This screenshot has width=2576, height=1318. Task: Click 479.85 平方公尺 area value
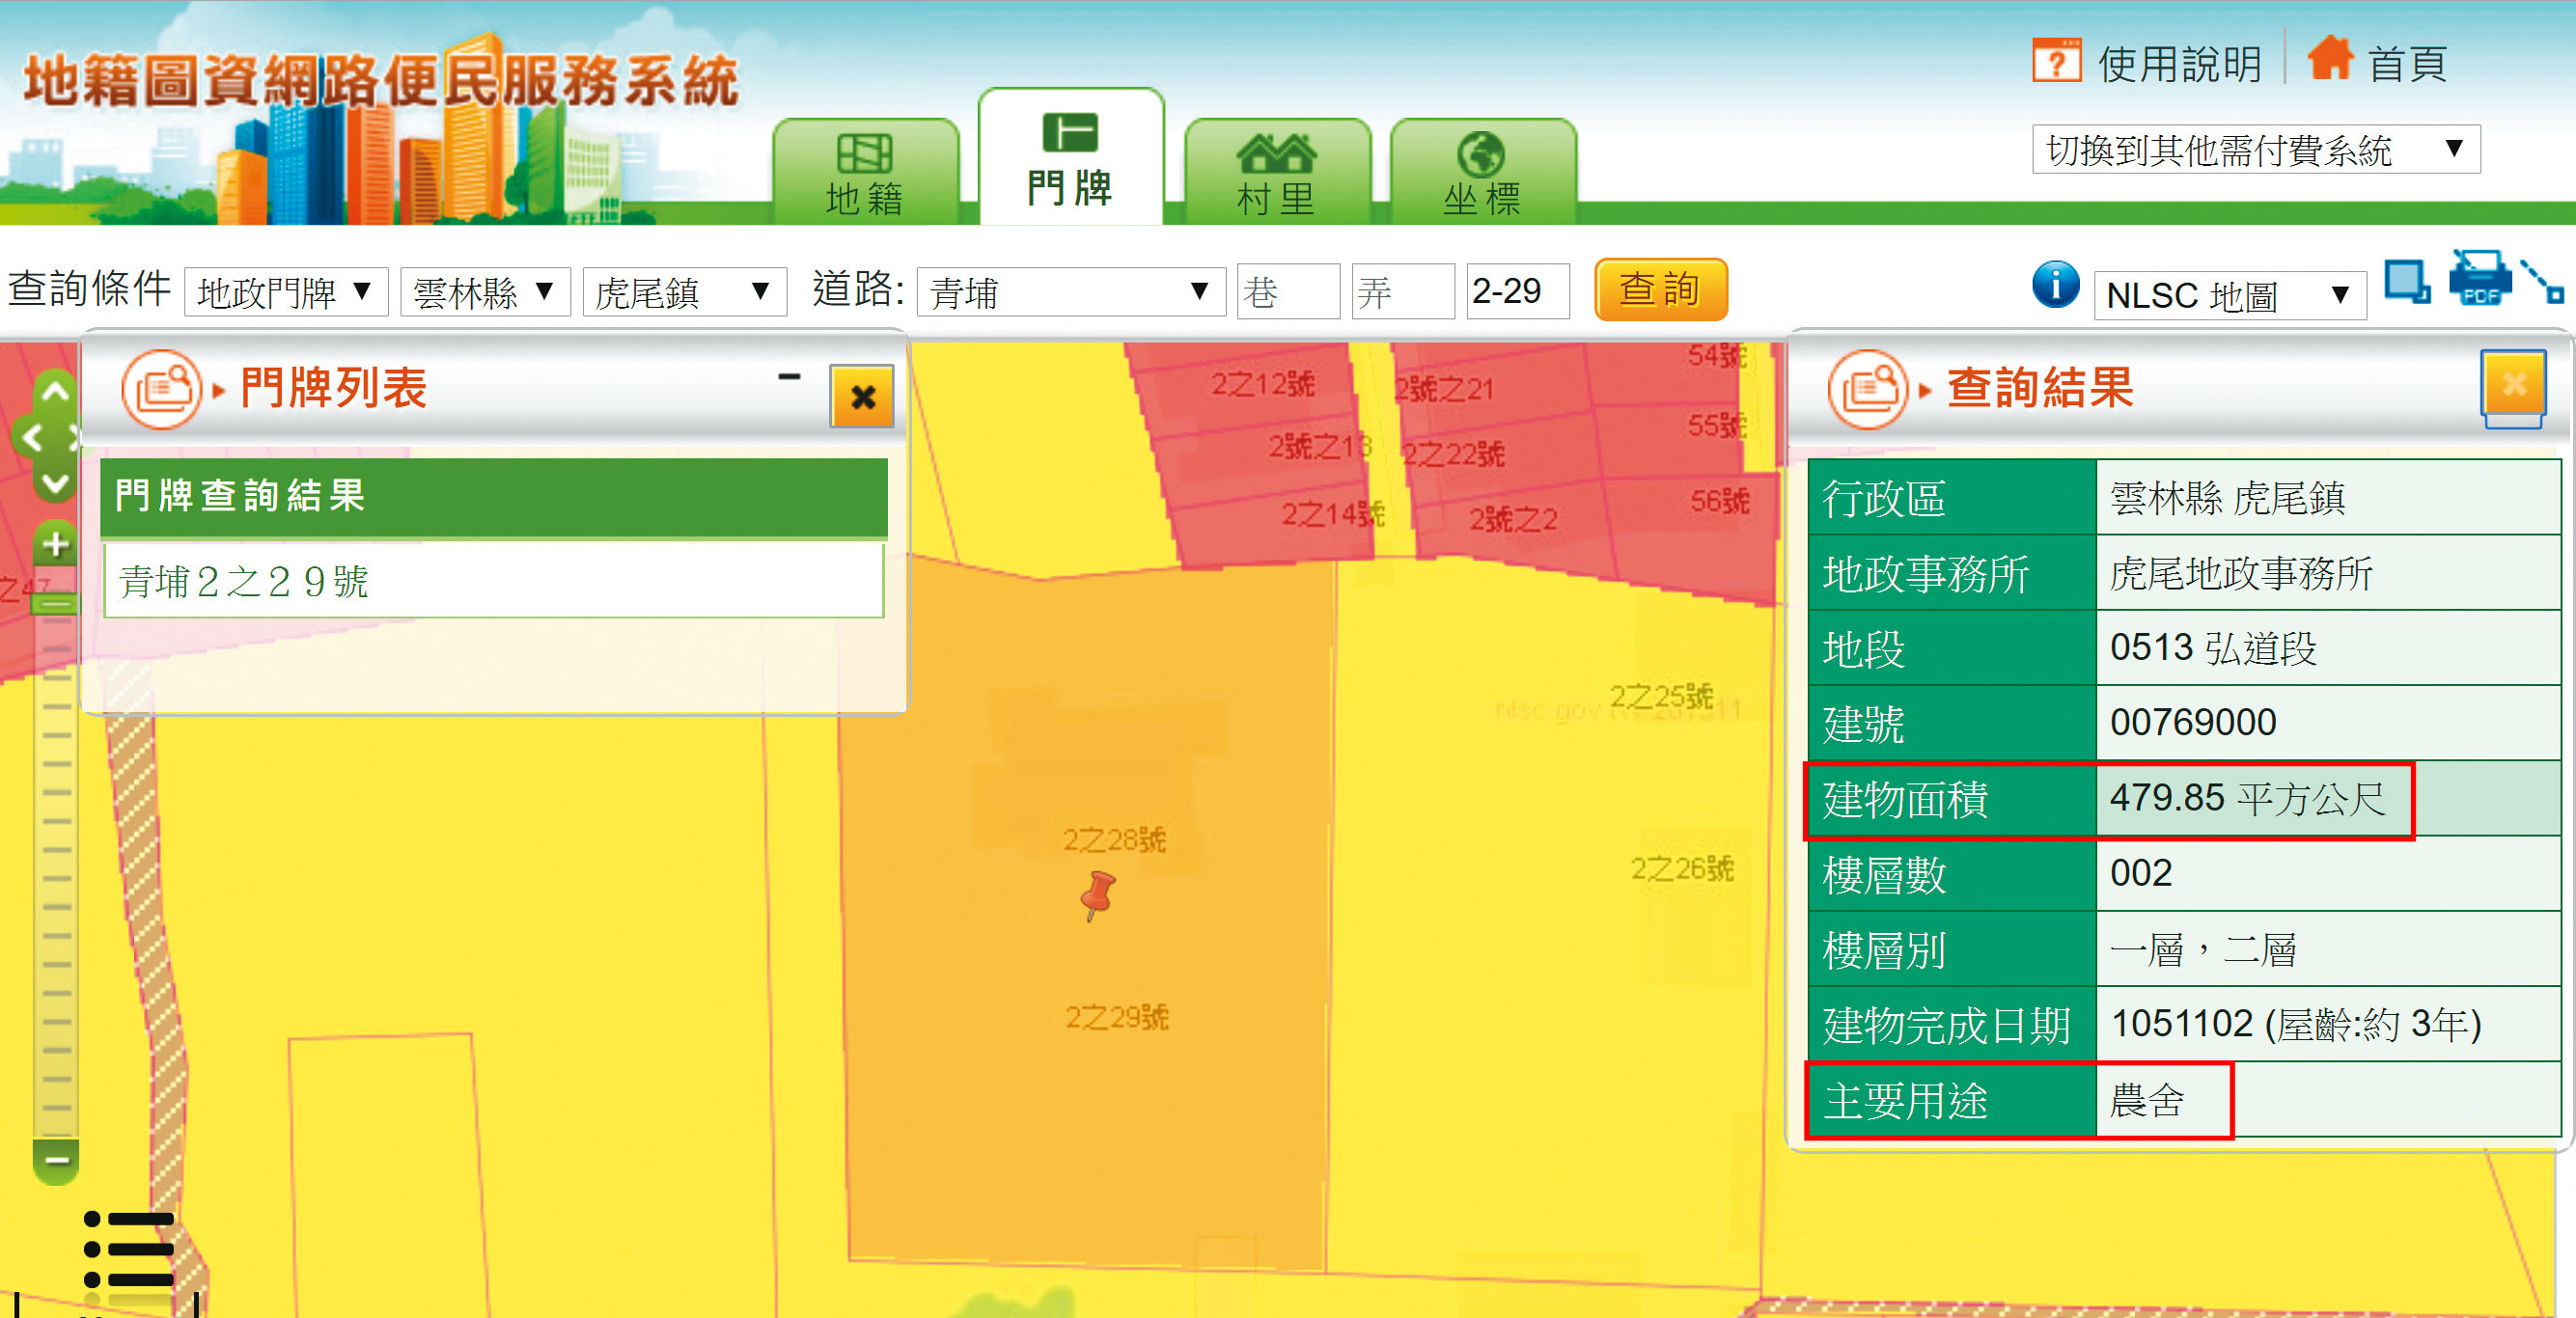pyautogui.click(x=2248, y=798)
